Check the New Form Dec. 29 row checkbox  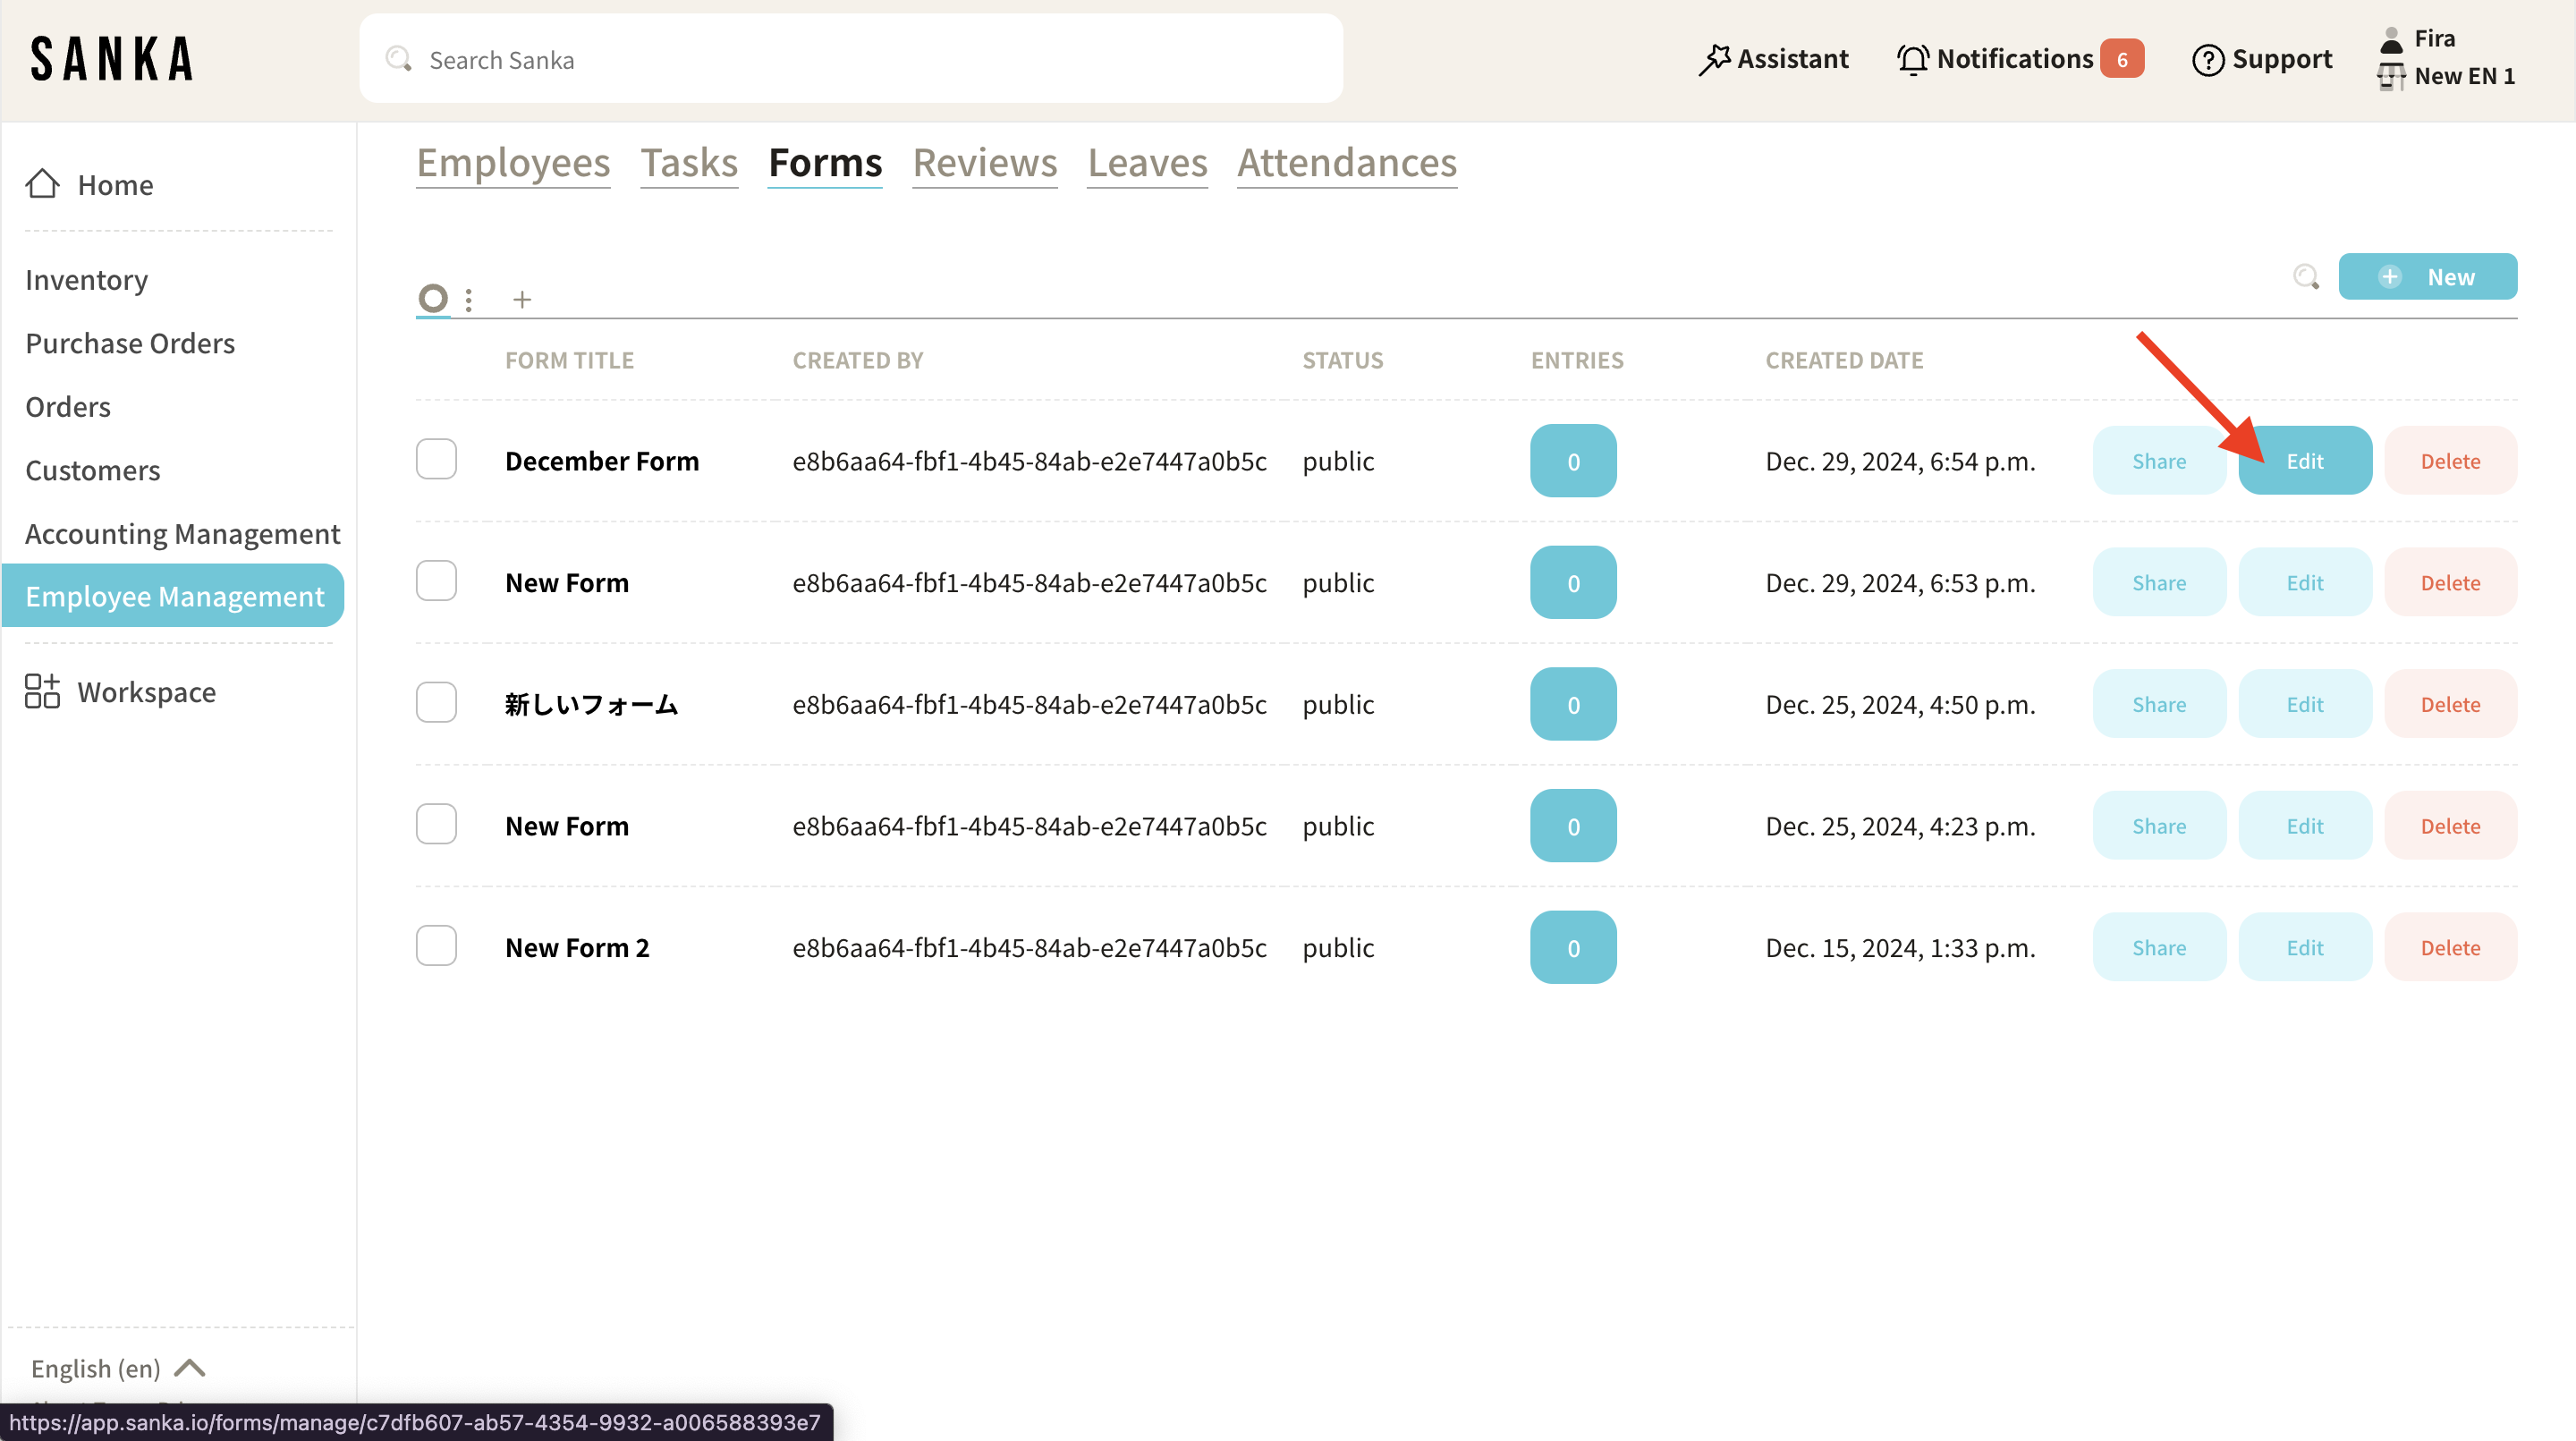[436, 581]
